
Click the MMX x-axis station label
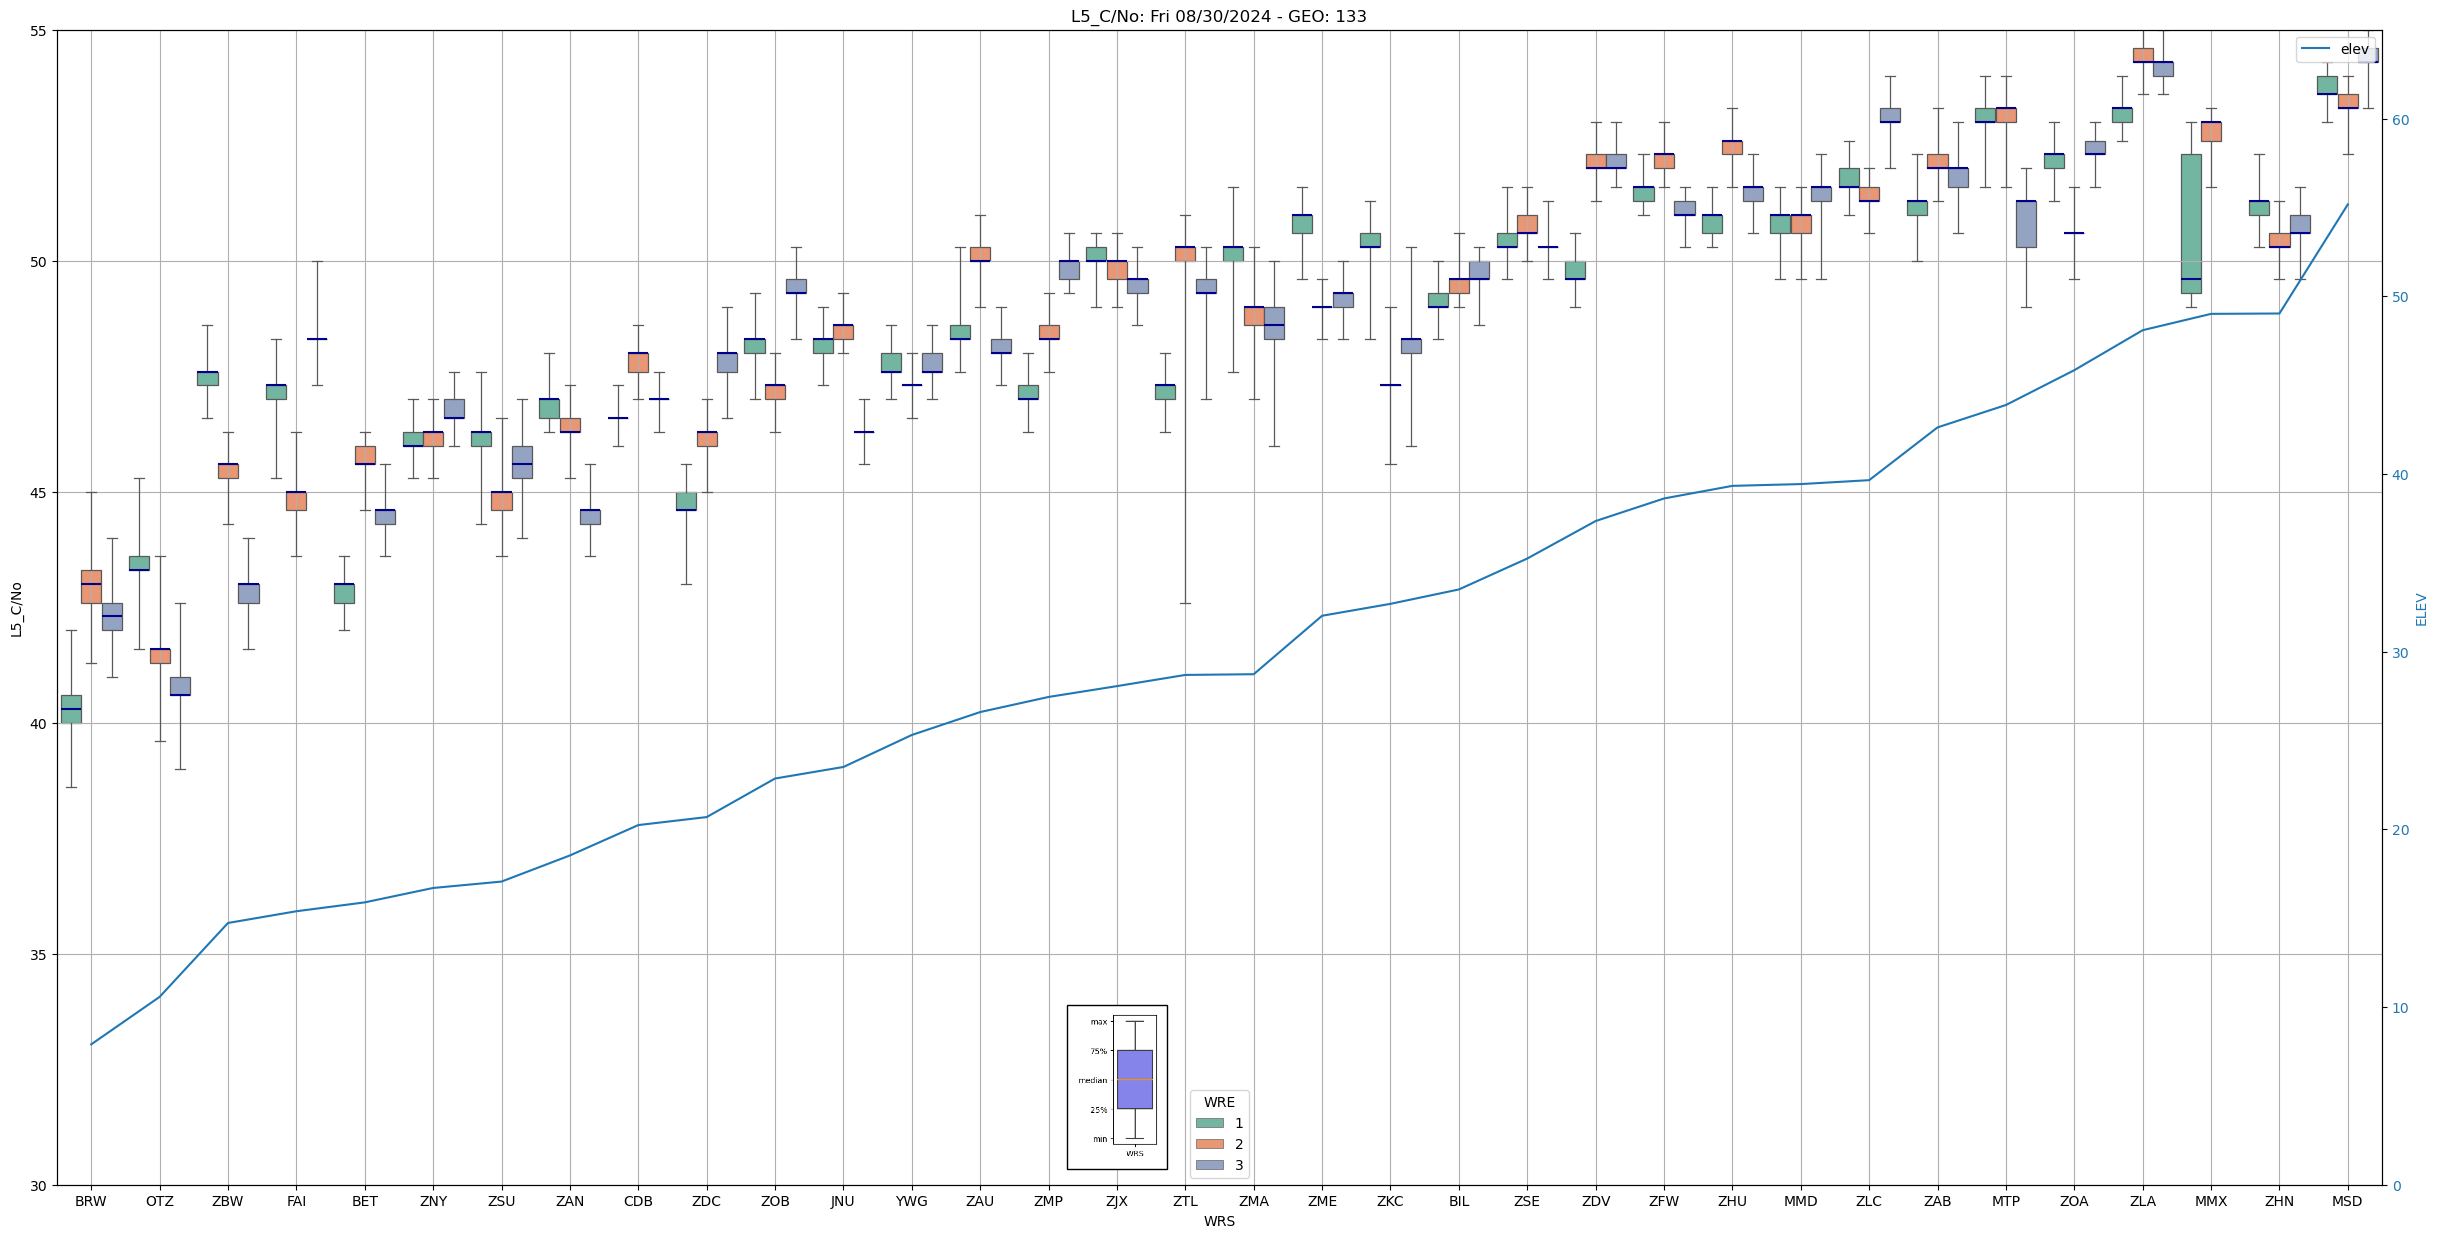point(2210,1201)
